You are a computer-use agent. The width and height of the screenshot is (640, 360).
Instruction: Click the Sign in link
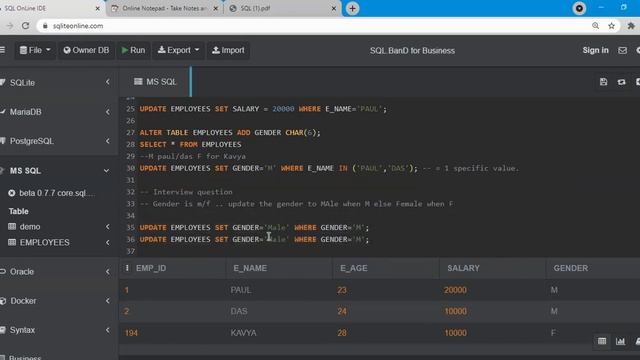[595, 50]
